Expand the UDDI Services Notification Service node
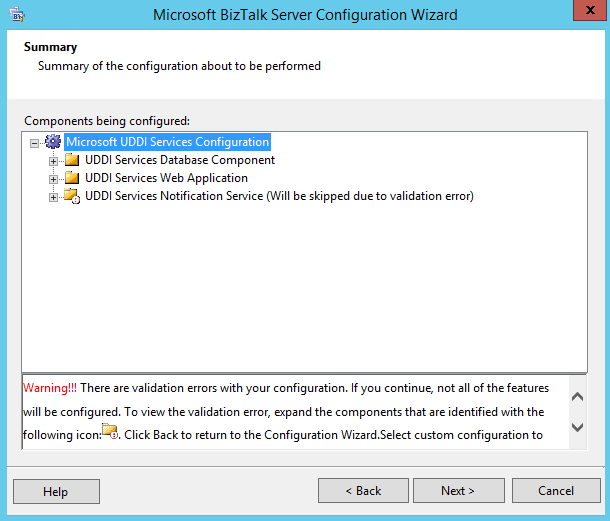The width and height of the screenshot is (610, 521). [x=54, y=196]
